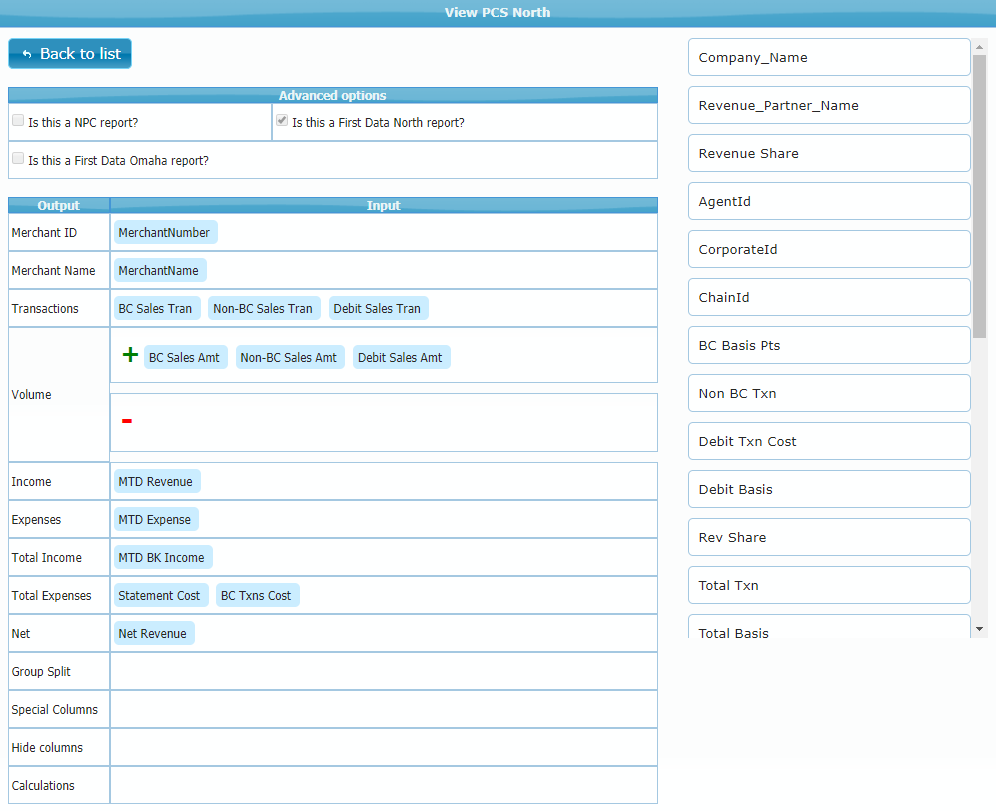Select the Revenue_Partner_Name field item
The height and width of the screenshot is (811, 996).
point(828,106)
